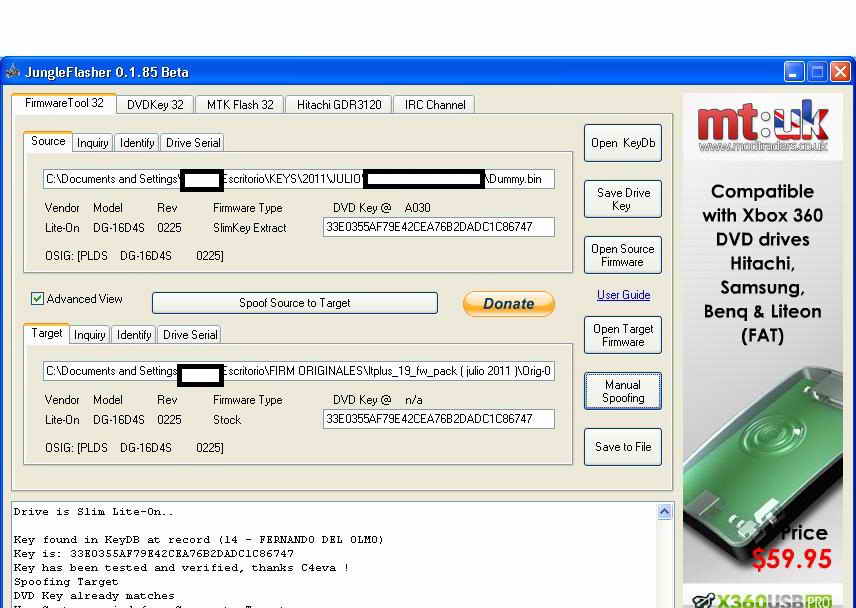Viewport: 856px width, 608px height.
Task: Click the Spoof Source to Target button
Action: pos(295,303)
